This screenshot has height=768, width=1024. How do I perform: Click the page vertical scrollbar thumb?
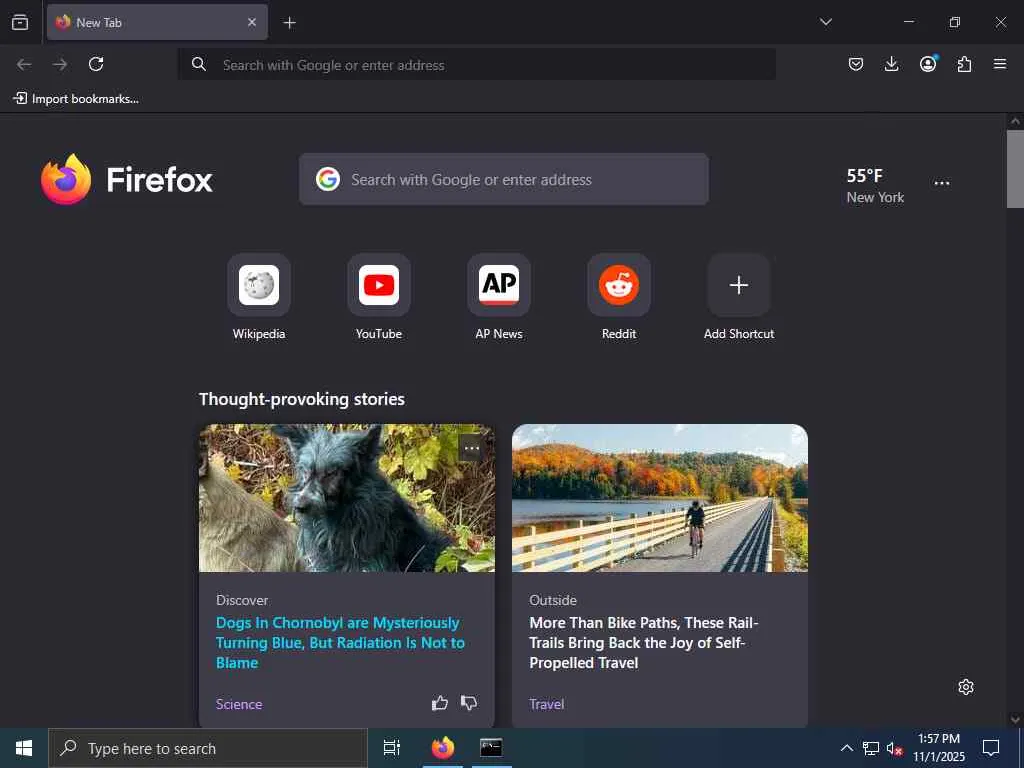[1015, 169]
